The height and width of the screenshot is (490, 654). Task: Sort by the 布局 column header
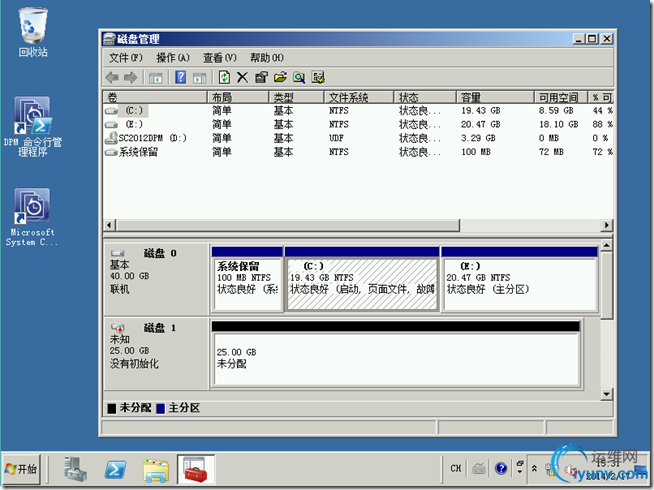[237, 97]
